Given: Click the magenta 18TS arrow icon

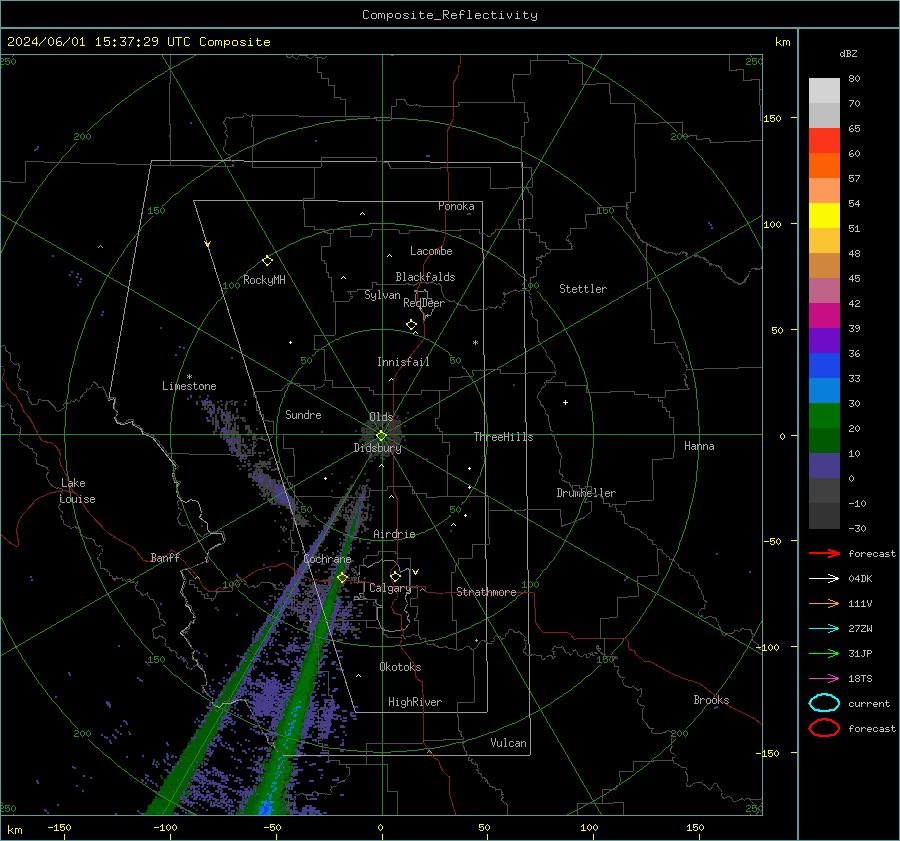Looking at the screenshot, I should (824, 678).
